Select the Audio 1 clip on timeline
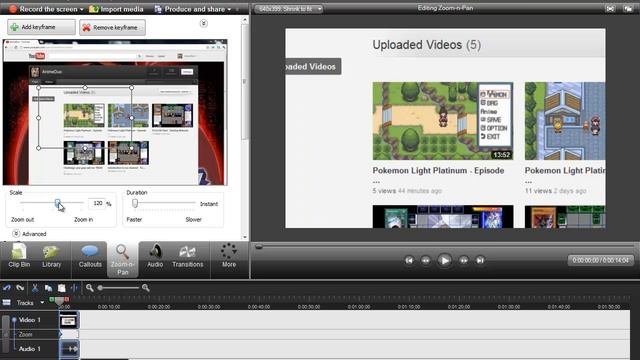The image size is (640, 360). 69,349
